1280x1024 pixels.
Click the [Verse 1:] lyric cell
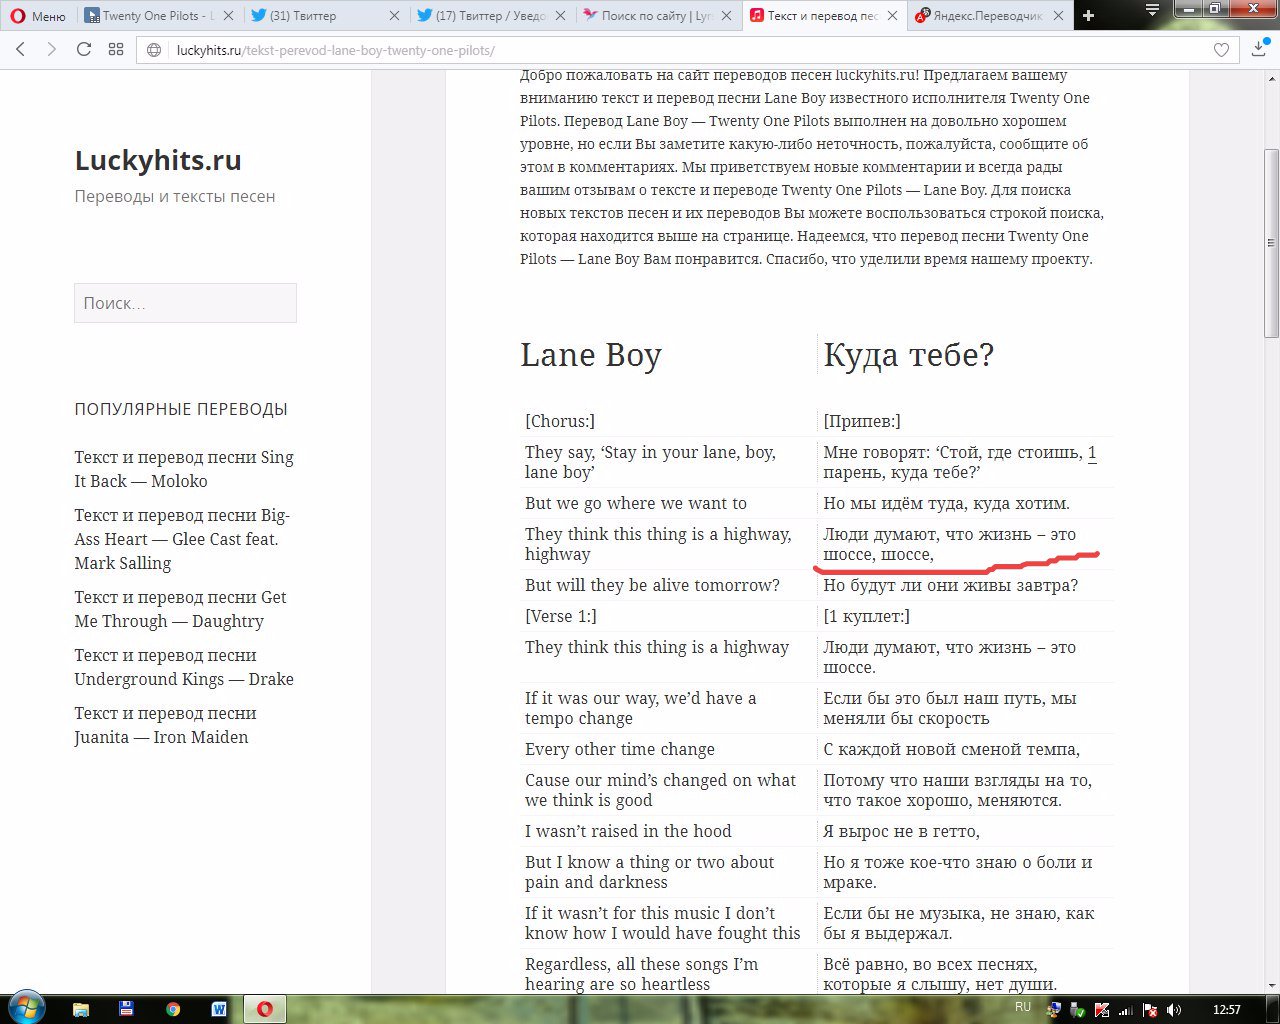[x=561, y=616]
